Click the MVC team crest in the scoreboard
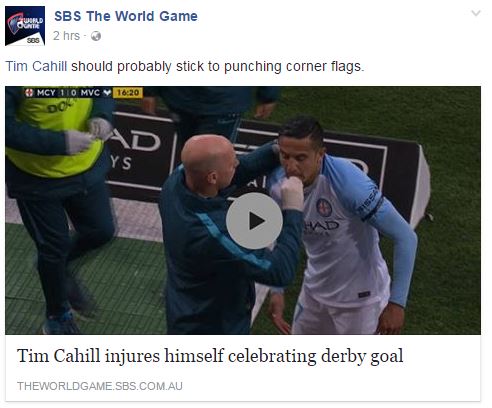Viewport: 492px width, 408px height. [107, 93]
